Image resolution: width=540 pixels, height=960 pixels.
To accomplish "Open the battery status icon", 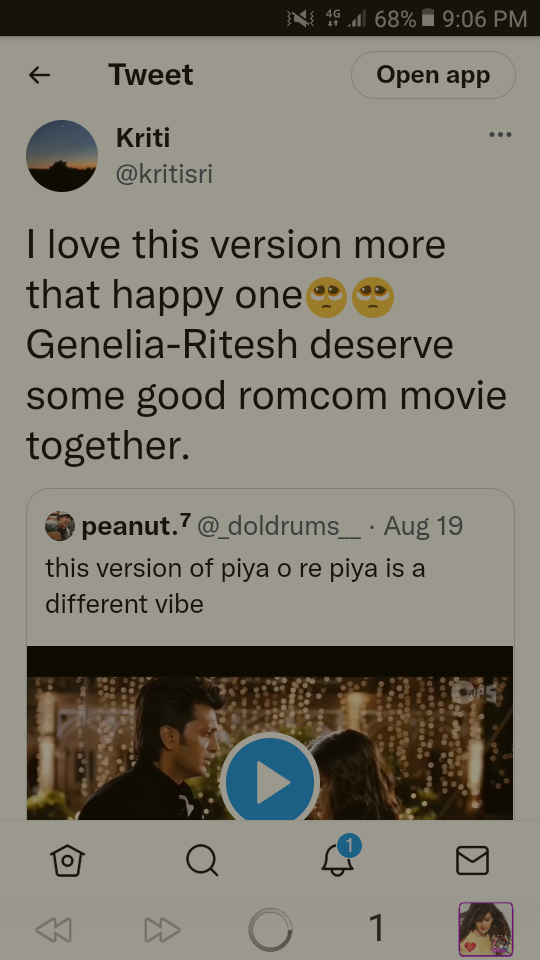I will coord(428,18).
